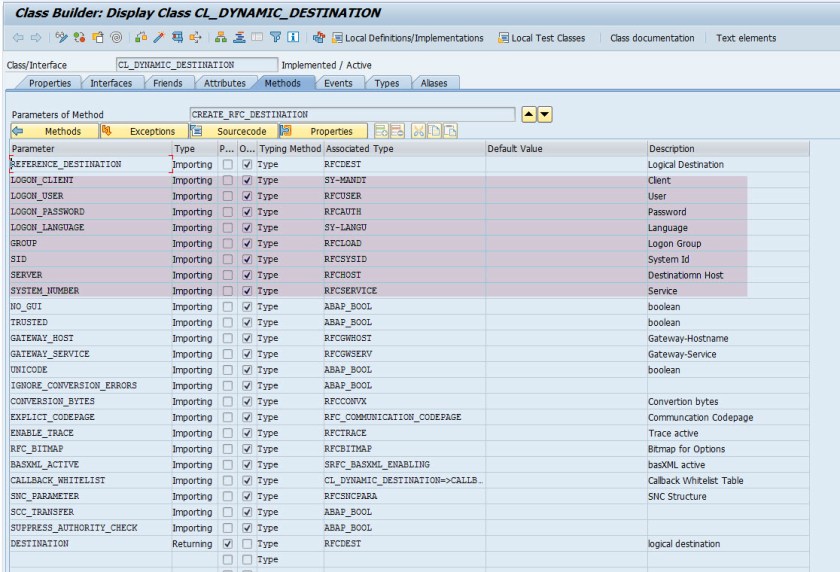Viewport: 840px width, 572px height.
Task: Click the activate magic wand icon
Action: pos(158,38)
